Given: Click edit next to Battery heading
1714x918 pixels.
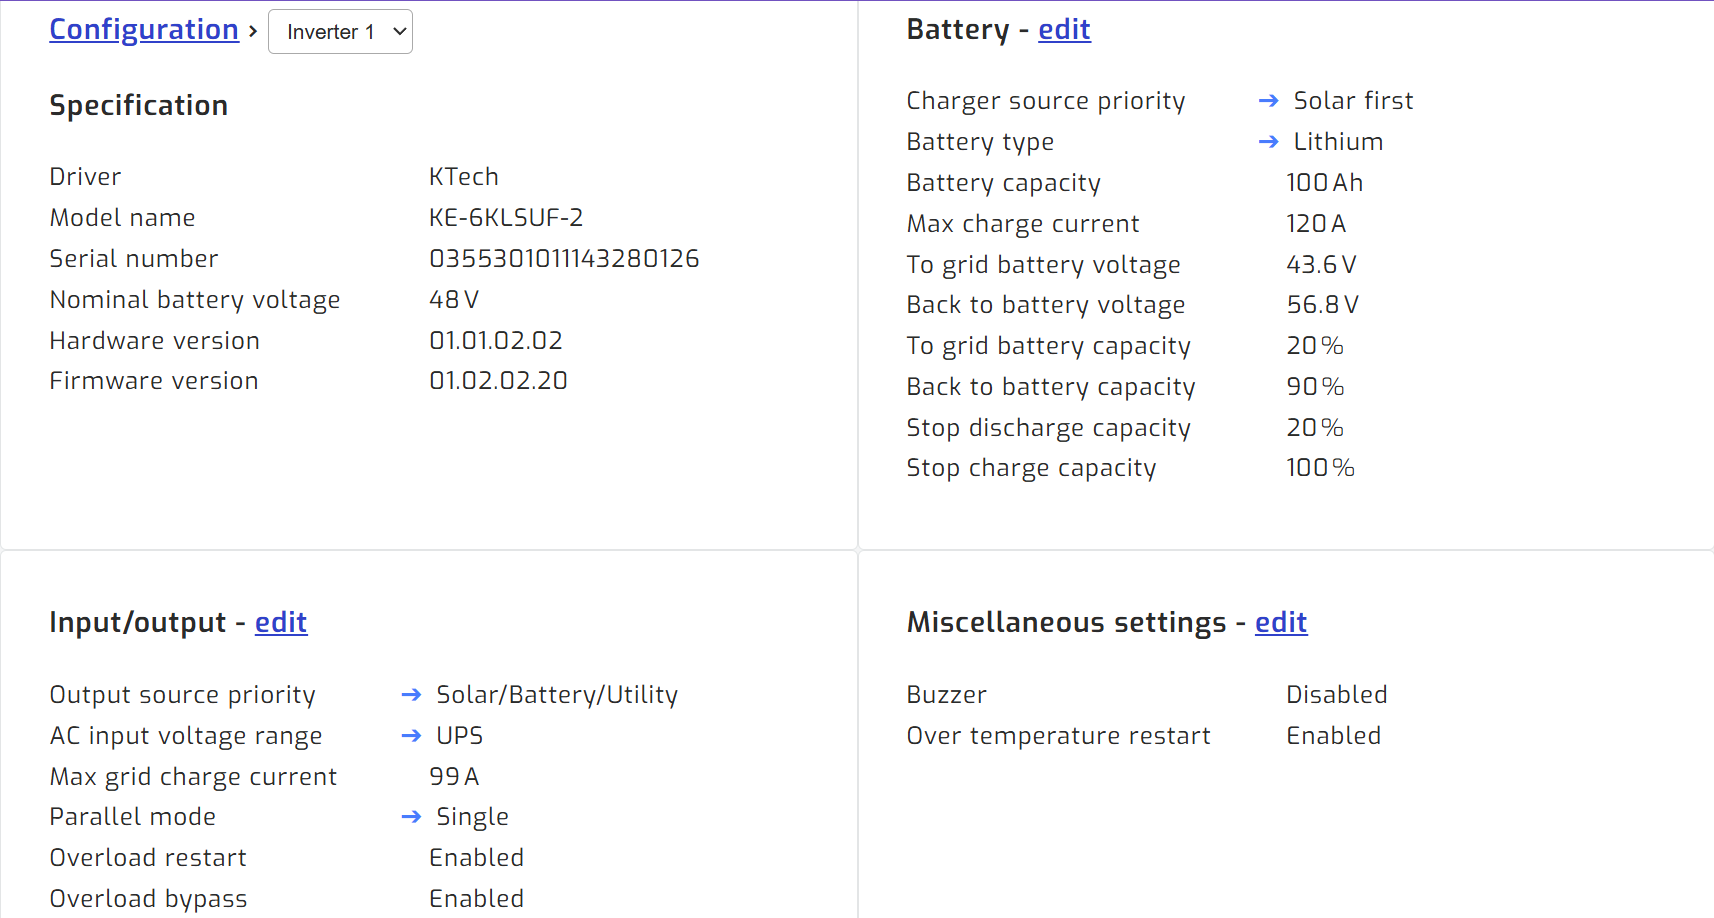Looking at the screenshot, I should (x=1063, y=29).
